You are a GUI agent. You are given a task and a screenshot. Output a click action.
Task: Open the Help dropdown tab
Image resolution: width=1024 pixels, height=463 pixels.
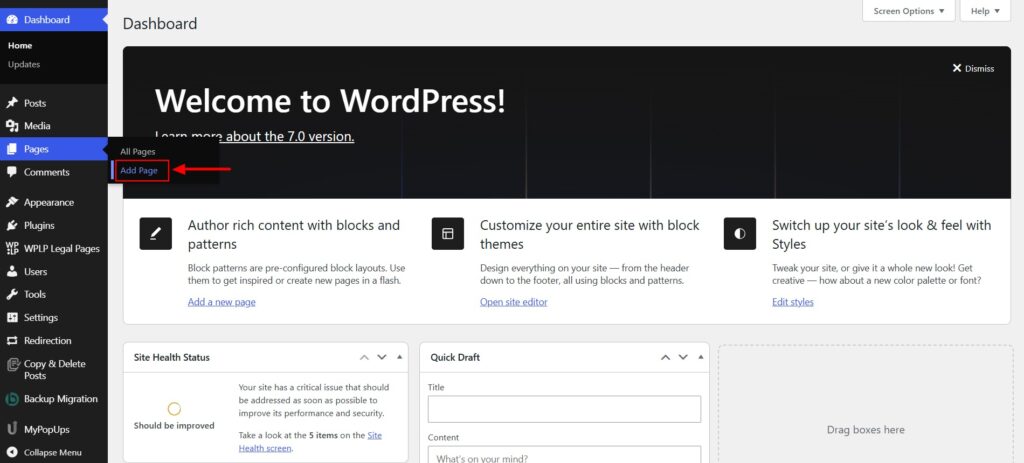click(985, 11)
